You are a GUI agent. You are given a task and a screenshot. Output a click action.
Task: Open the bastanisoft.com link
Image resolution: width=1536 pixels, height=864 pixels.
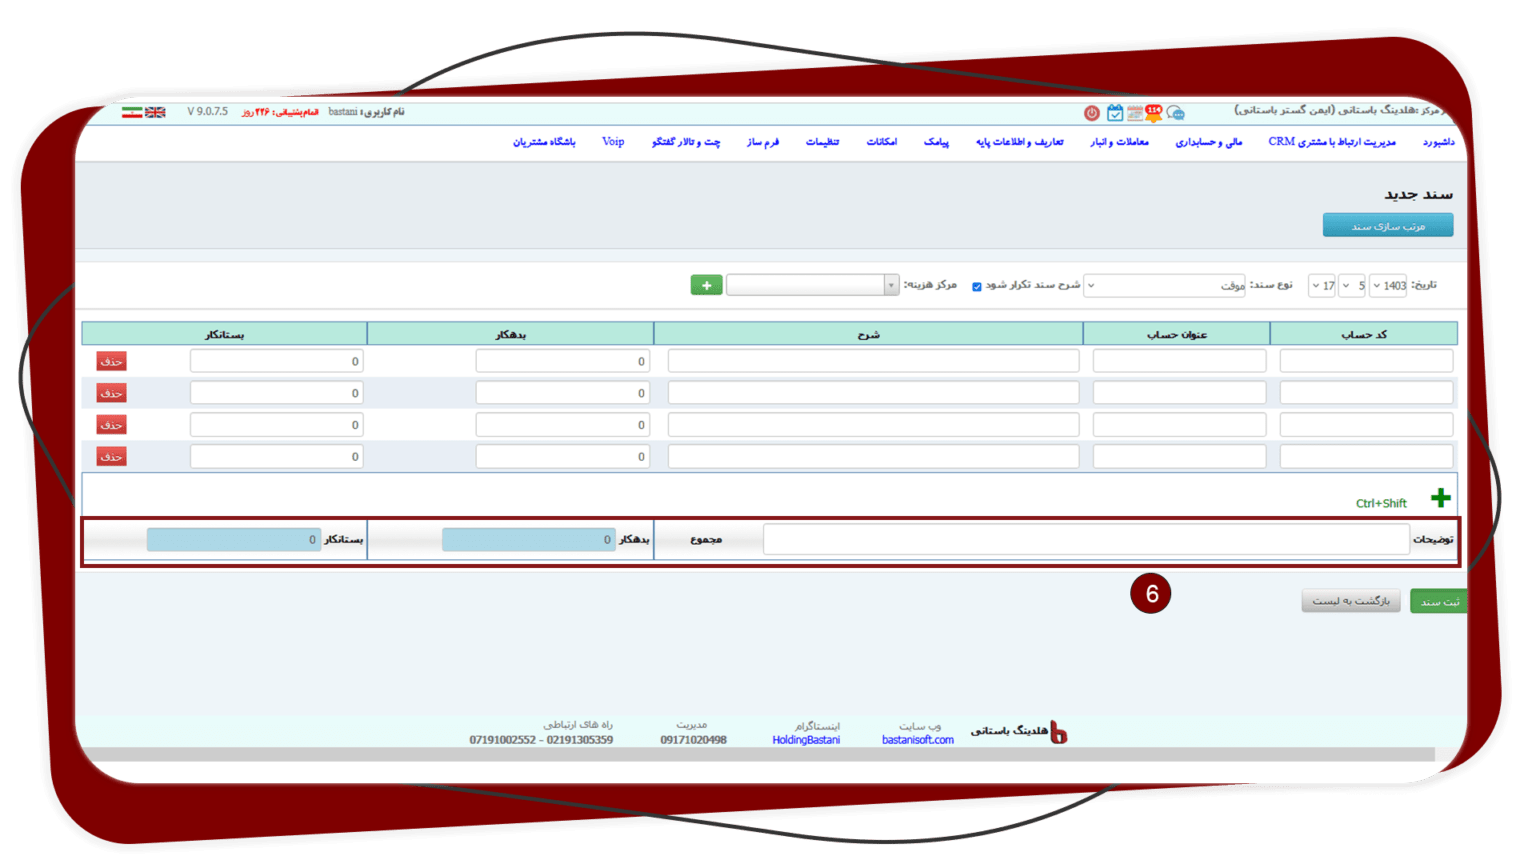point(917,740)
